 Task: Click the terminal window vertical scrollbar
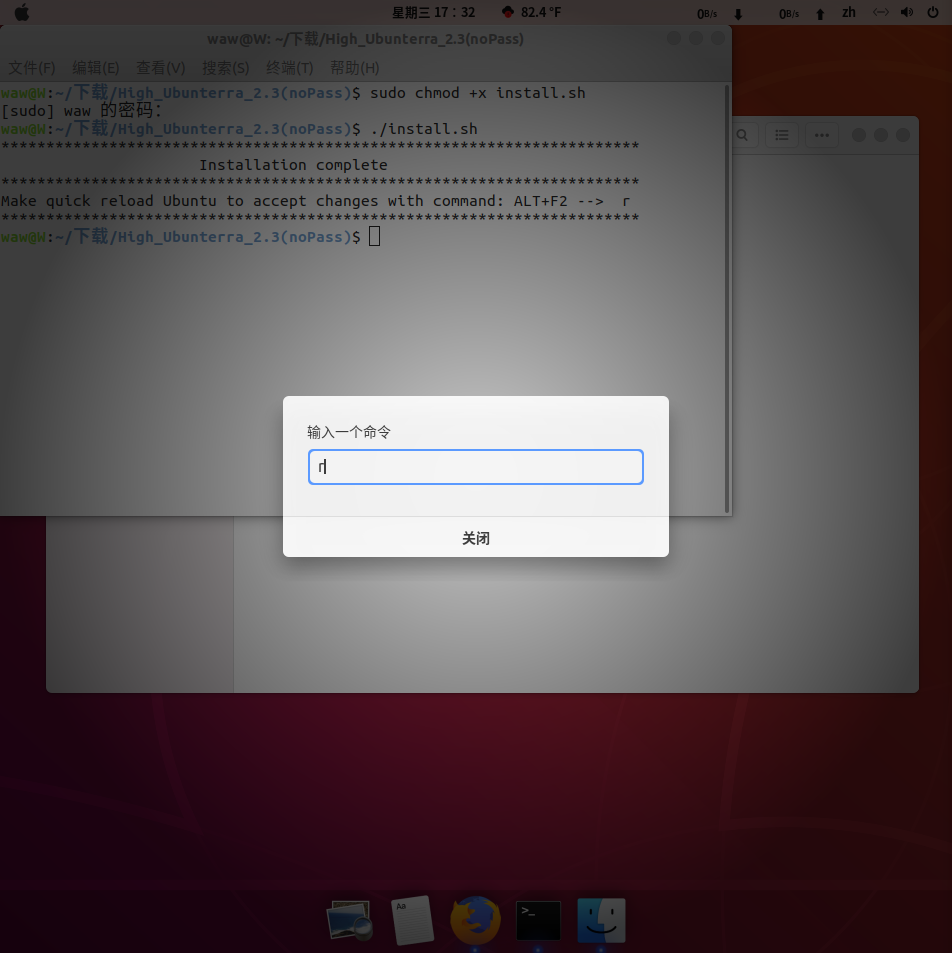[727, 300]
